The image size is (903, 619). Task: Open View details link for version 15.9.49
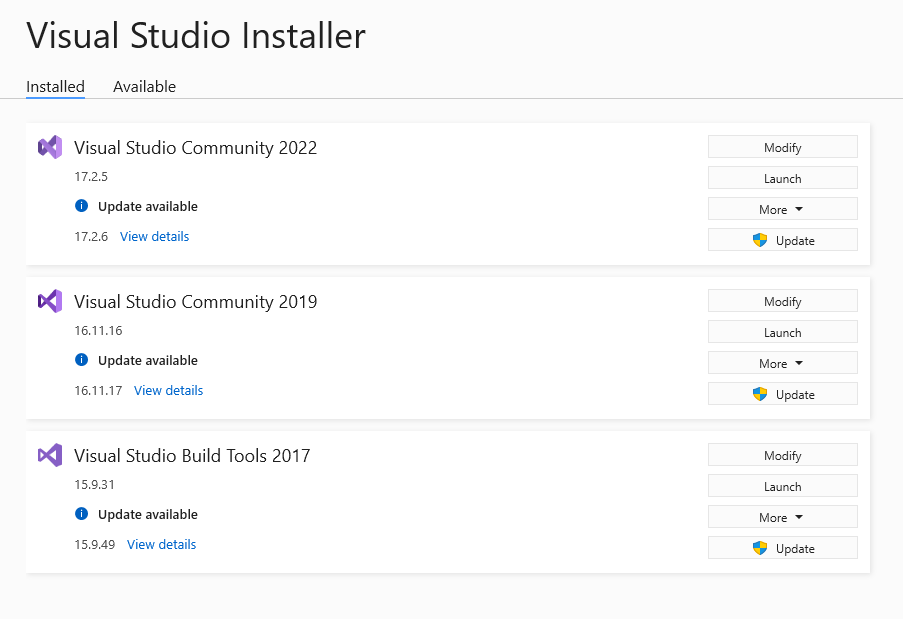point(161,545)
